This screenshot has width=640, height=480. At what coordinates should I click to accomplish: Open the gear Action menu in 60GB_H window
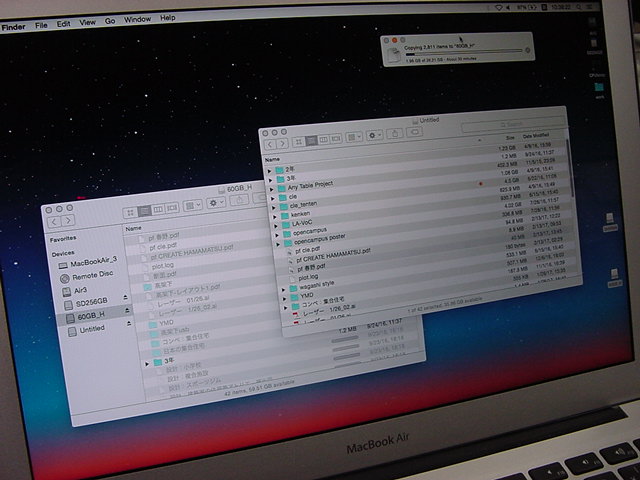pos(216,202)
